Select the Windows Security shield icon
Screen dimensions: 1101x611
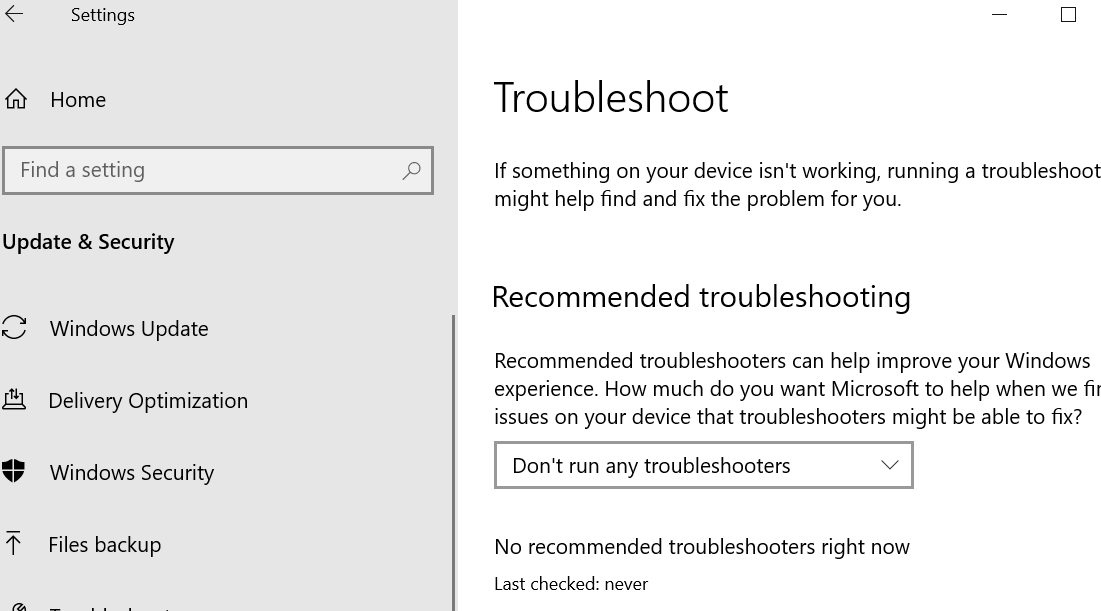(14, 471)
